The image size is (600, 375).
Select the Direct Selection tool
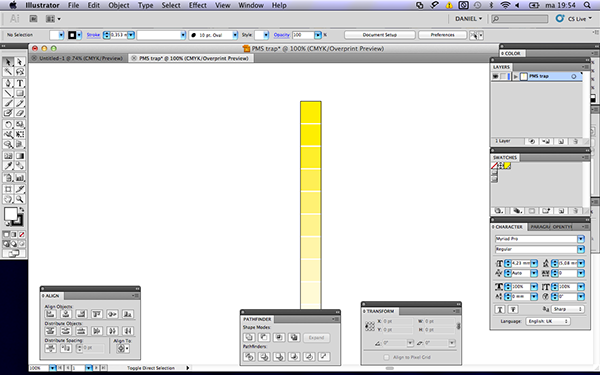point(20,62)
